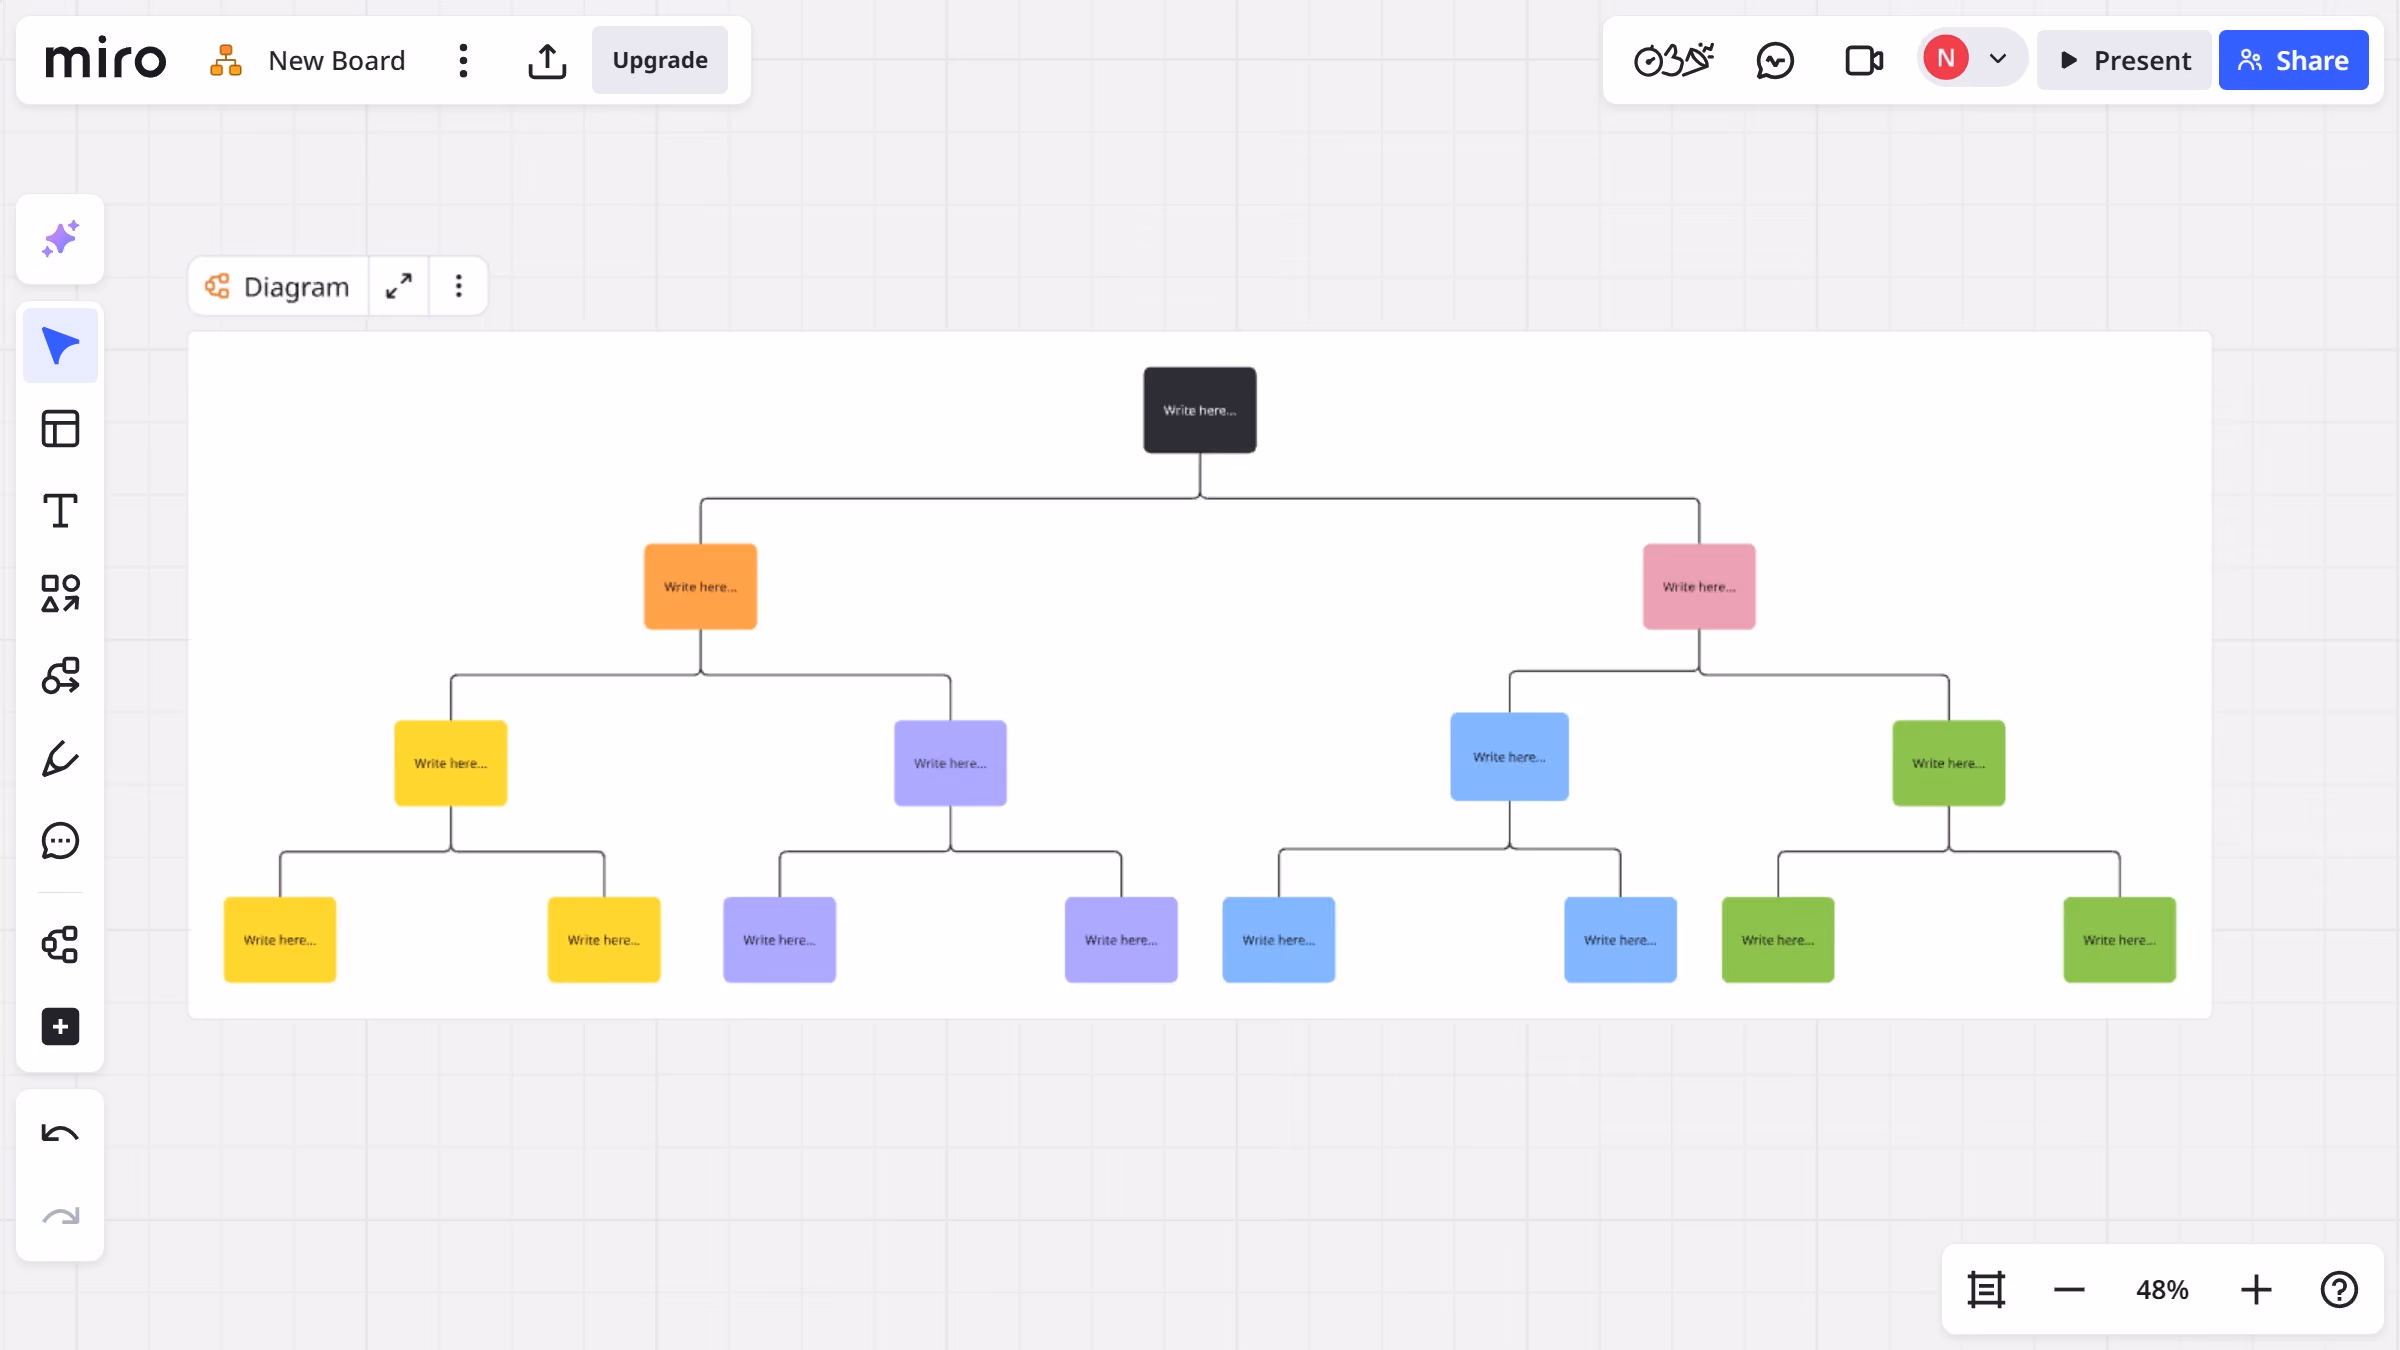Select the blue third-level node under pink
The image size is (2400, 1350).
[1509, 757]
